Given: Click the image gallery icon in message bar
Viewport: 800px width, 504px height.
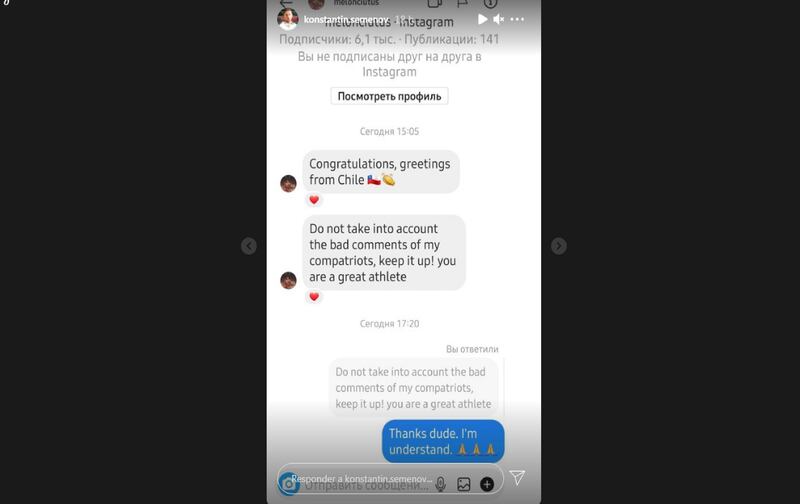Looking at the screenshot, I should [463, 484].
